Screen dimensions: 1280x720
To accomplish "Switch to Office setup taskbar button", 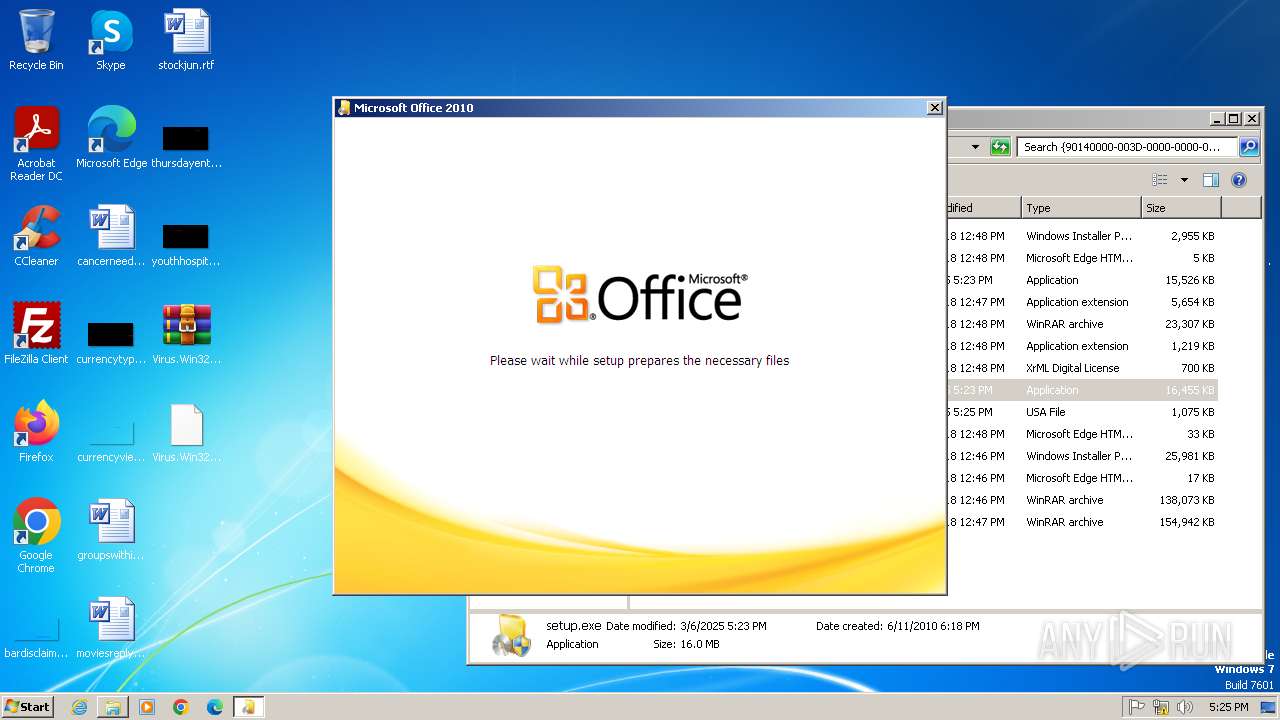I will [x=247, y=707].
